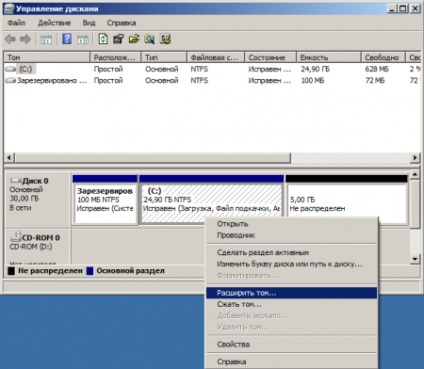Open the Справка menu in menu bar
The height and width of the screenshot is (369, 424).
tap(121, 23)
